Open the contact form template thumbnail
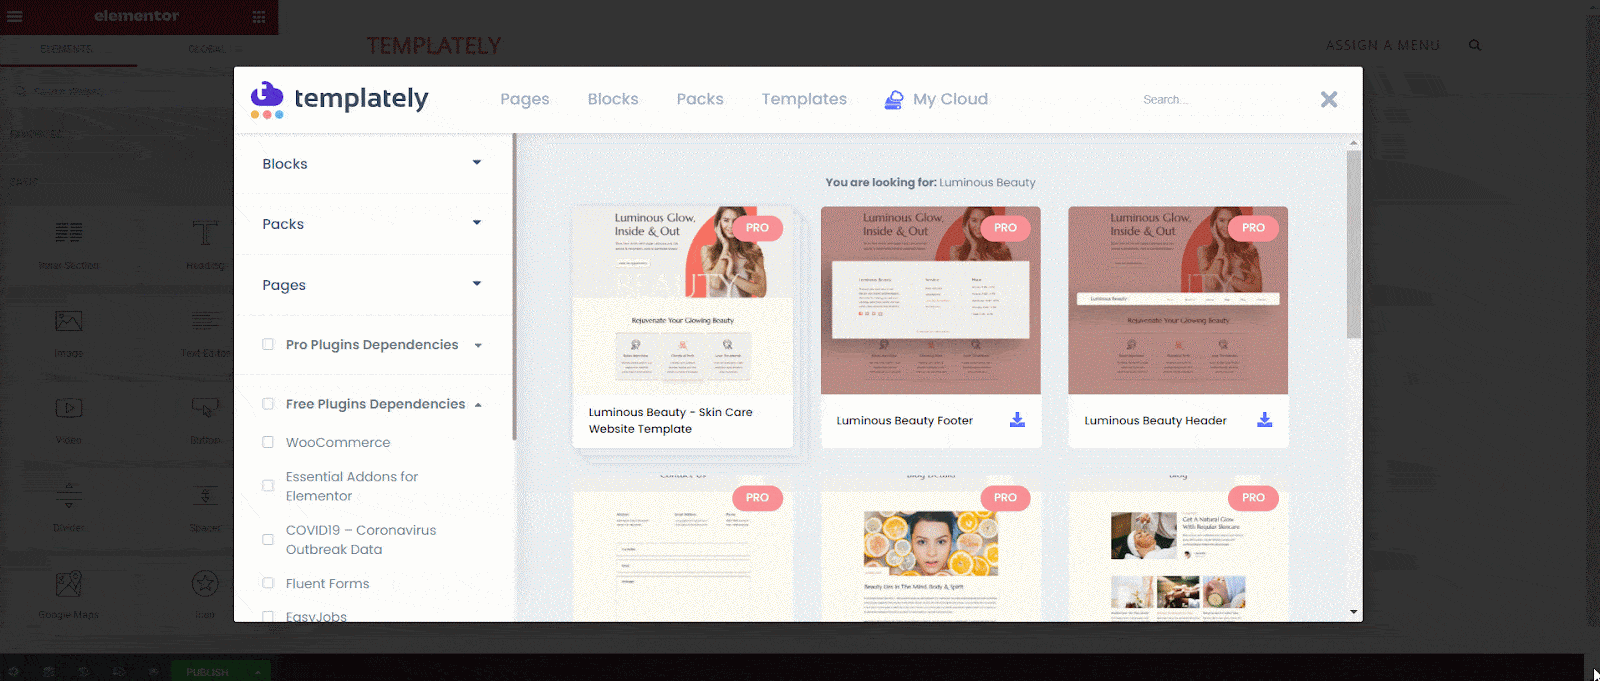This screenshot has height=681, width=1600. 683,549
